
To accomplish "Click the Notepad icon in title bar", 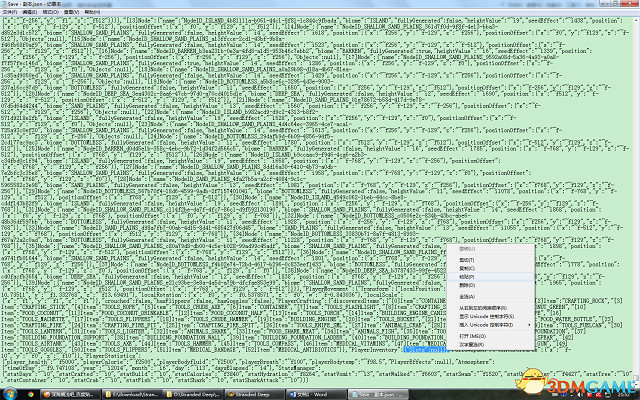I will point(5,4).
